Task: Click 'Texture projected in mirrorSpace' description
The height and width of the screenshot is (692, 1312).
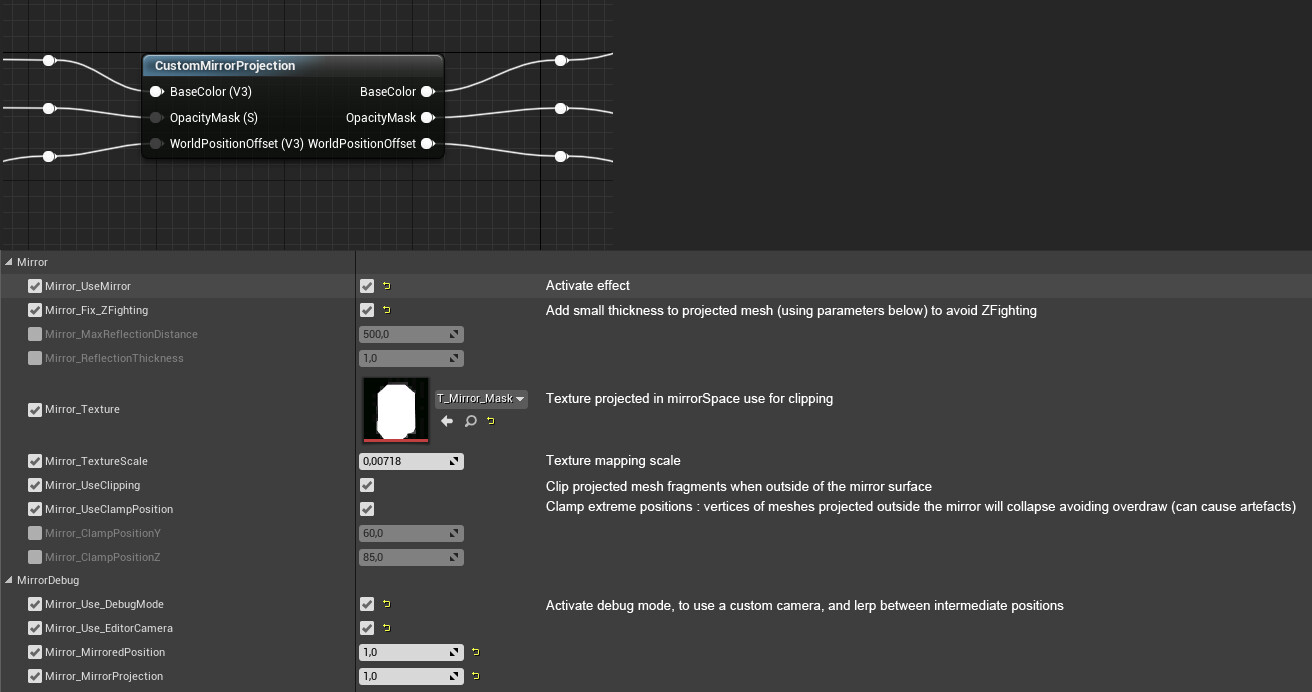Action: [x=689, y=398]
